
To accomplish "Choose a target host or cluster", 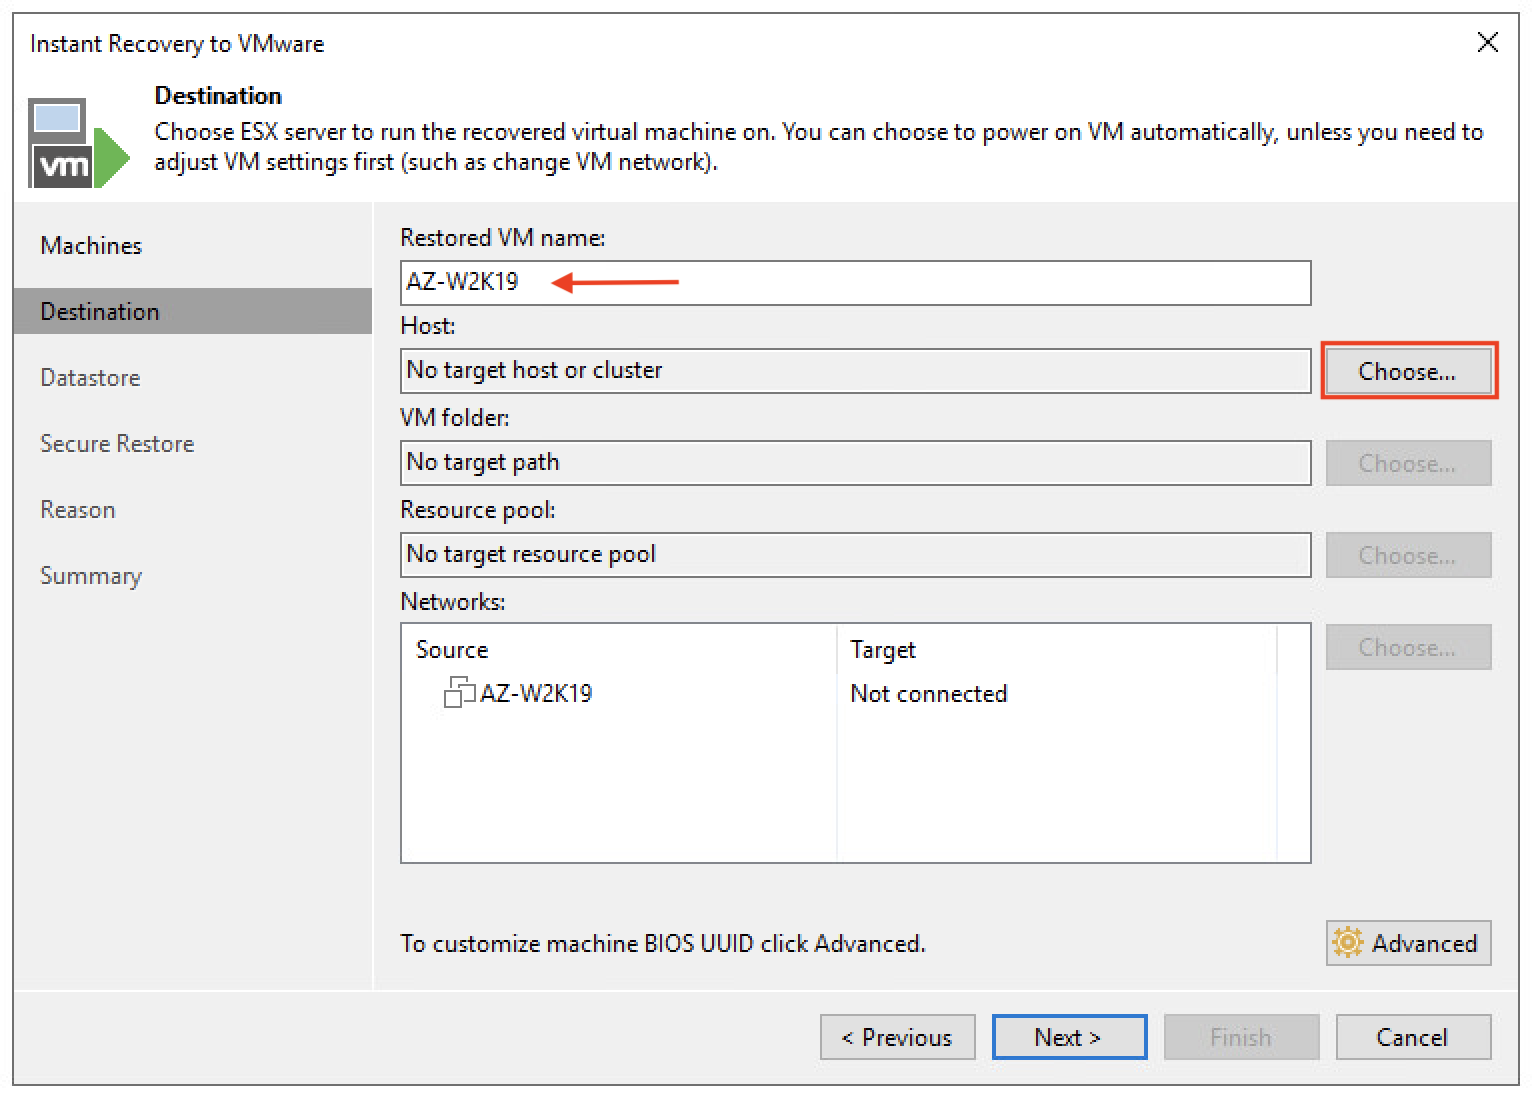I will (1408, 371).
